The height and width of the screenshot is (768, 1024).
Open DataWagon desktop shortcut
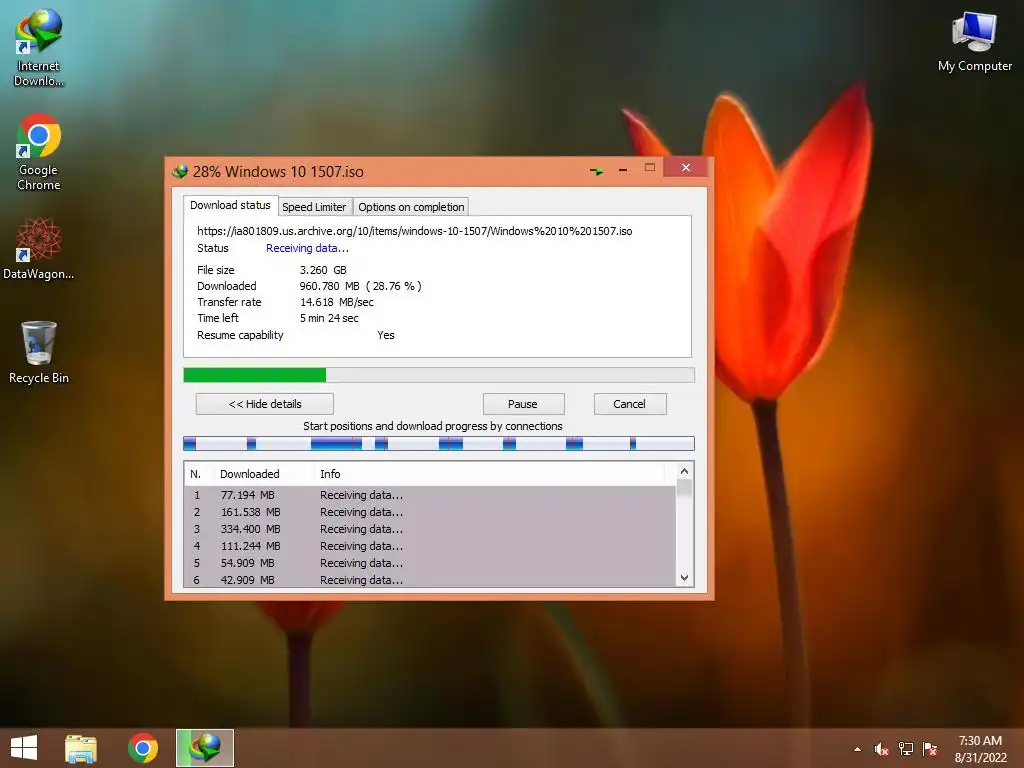click(x=39, y=249)
